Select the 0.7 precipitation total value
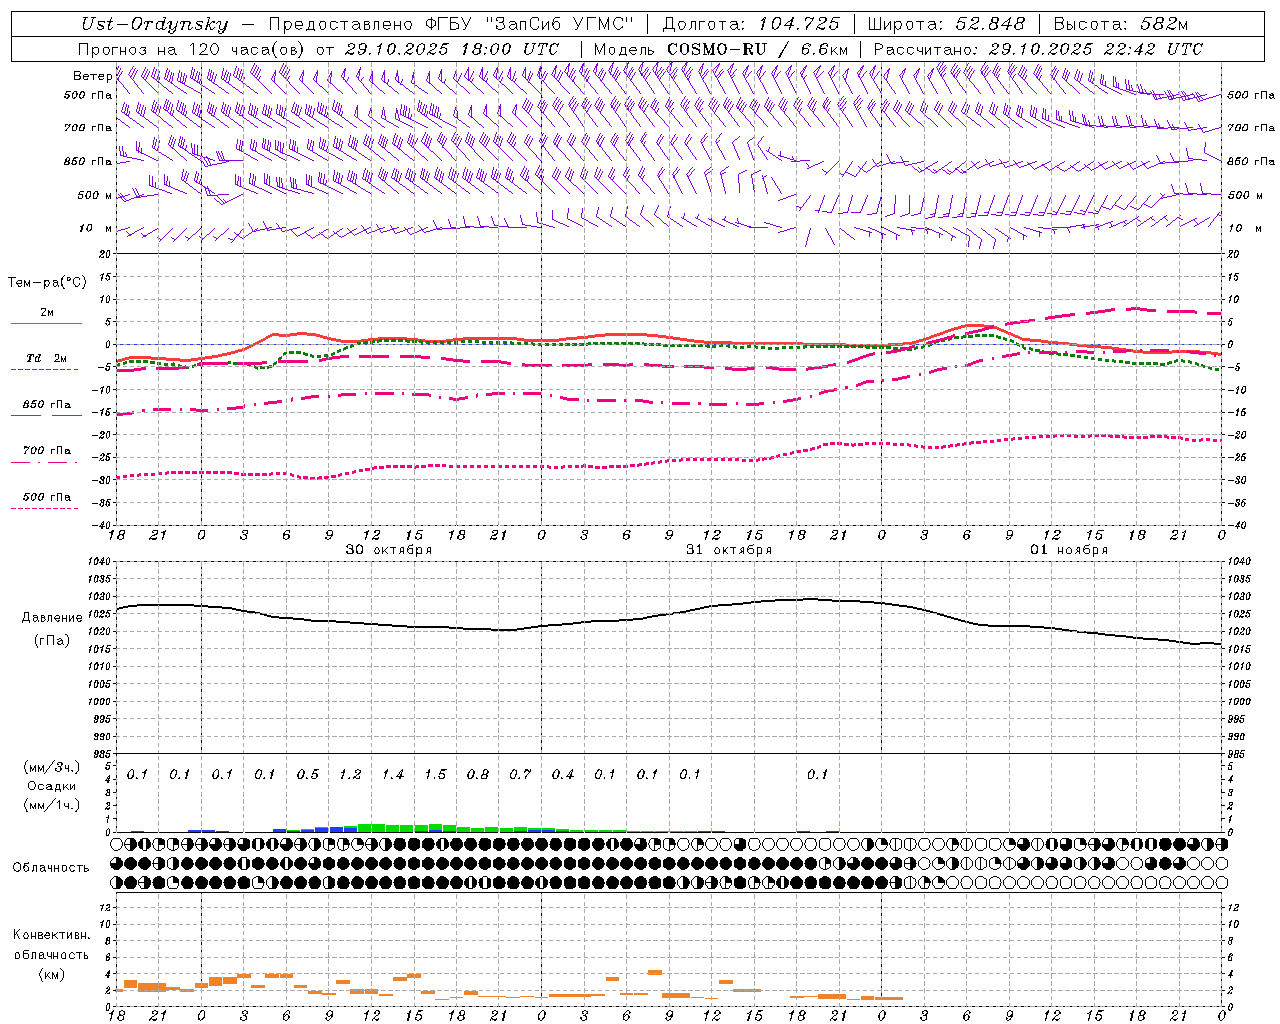The width and height of the screenshot is (1280, 1024). coord(520,775)
